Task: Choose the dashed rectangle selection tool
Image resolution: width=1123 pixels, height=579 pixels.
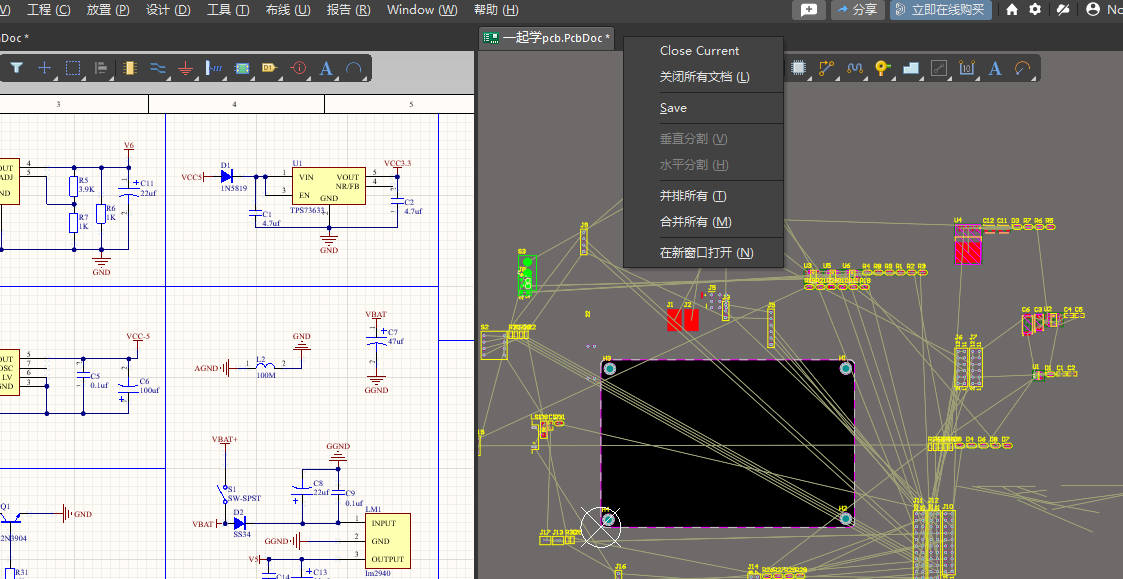Action: (72, 68)
